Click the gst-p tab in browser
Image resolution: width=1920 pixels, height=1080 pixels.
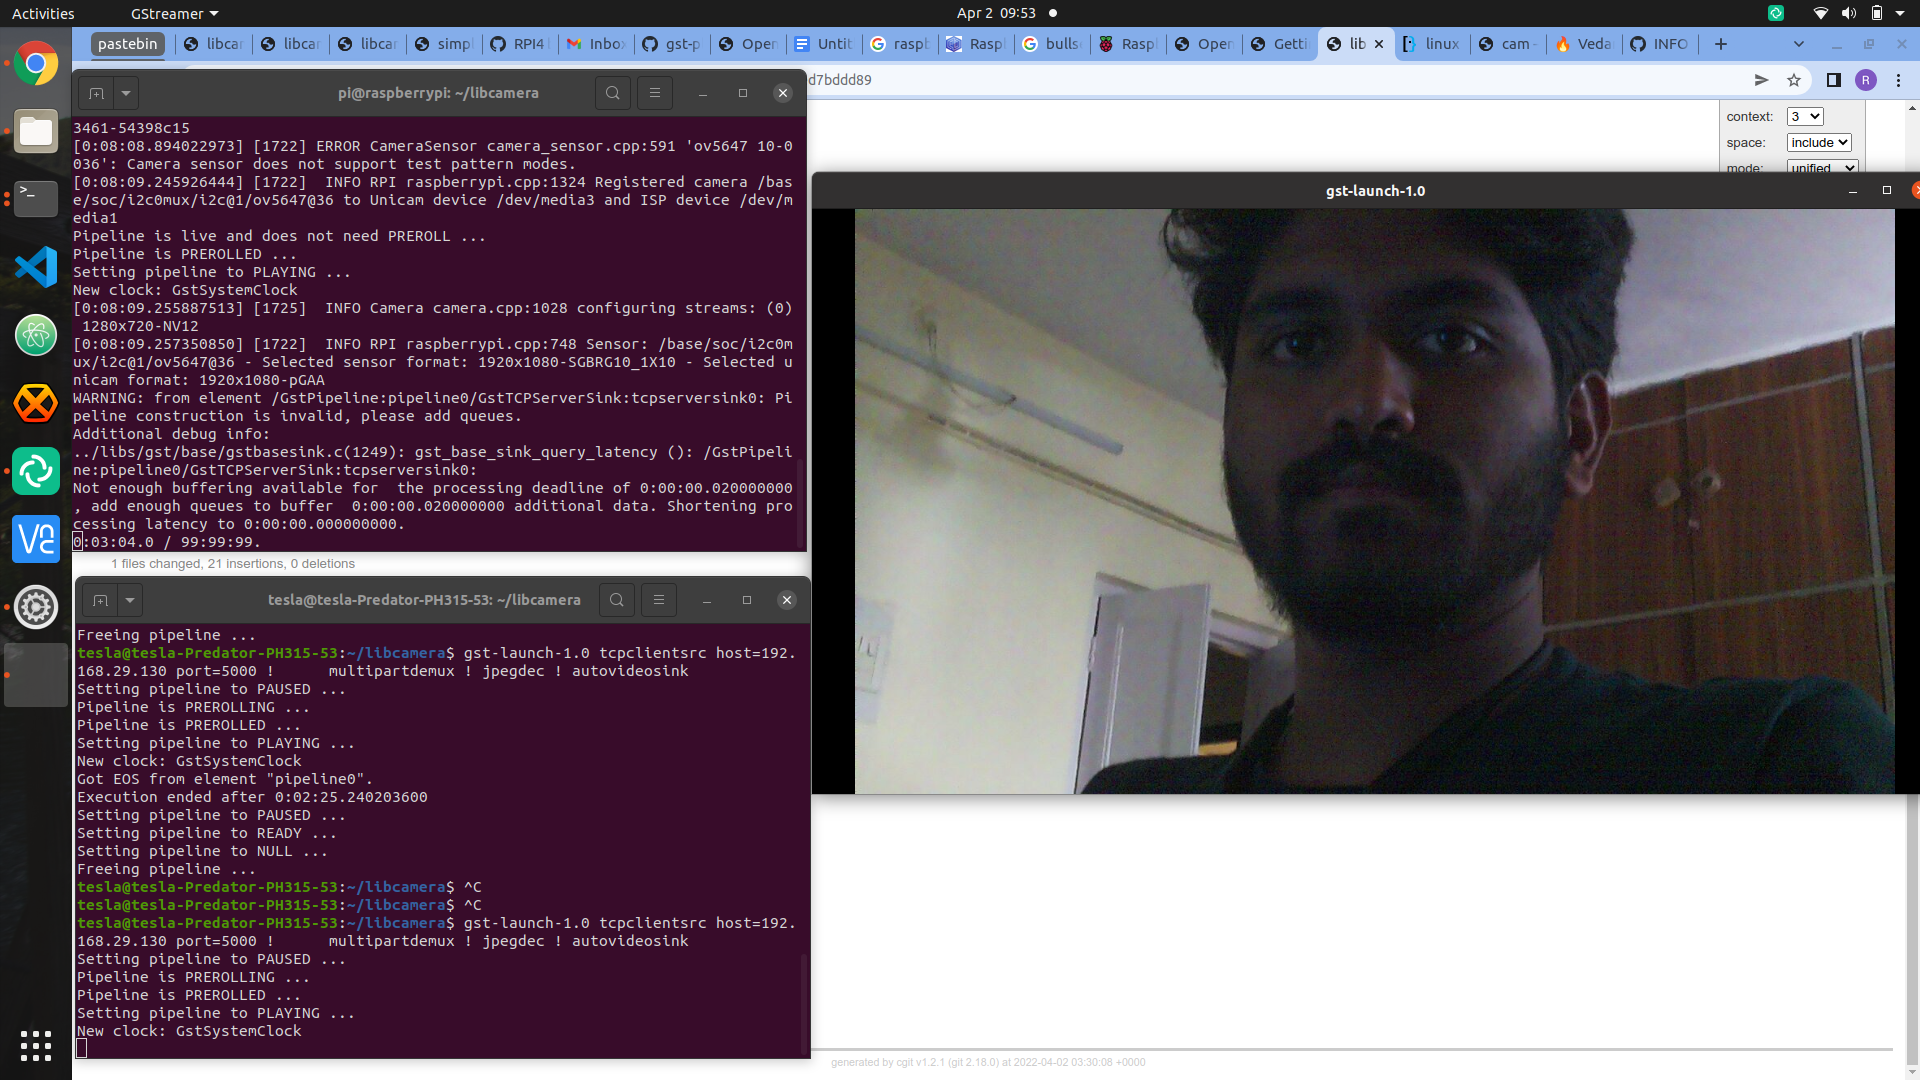(674, 44)
